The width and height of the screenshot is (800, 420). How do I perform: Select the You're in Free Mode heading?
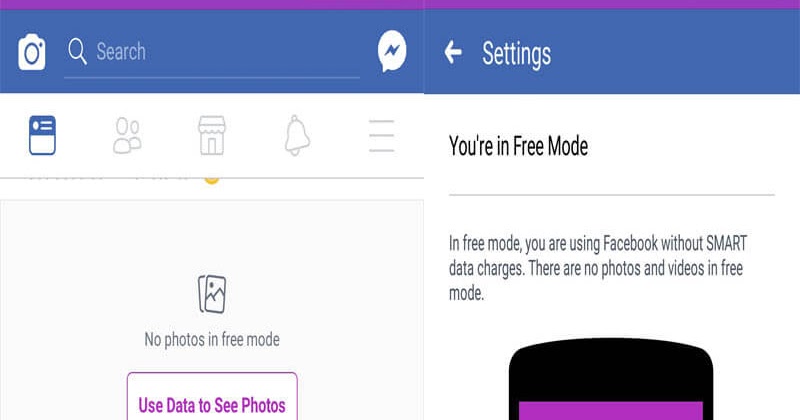coord(518,146)
